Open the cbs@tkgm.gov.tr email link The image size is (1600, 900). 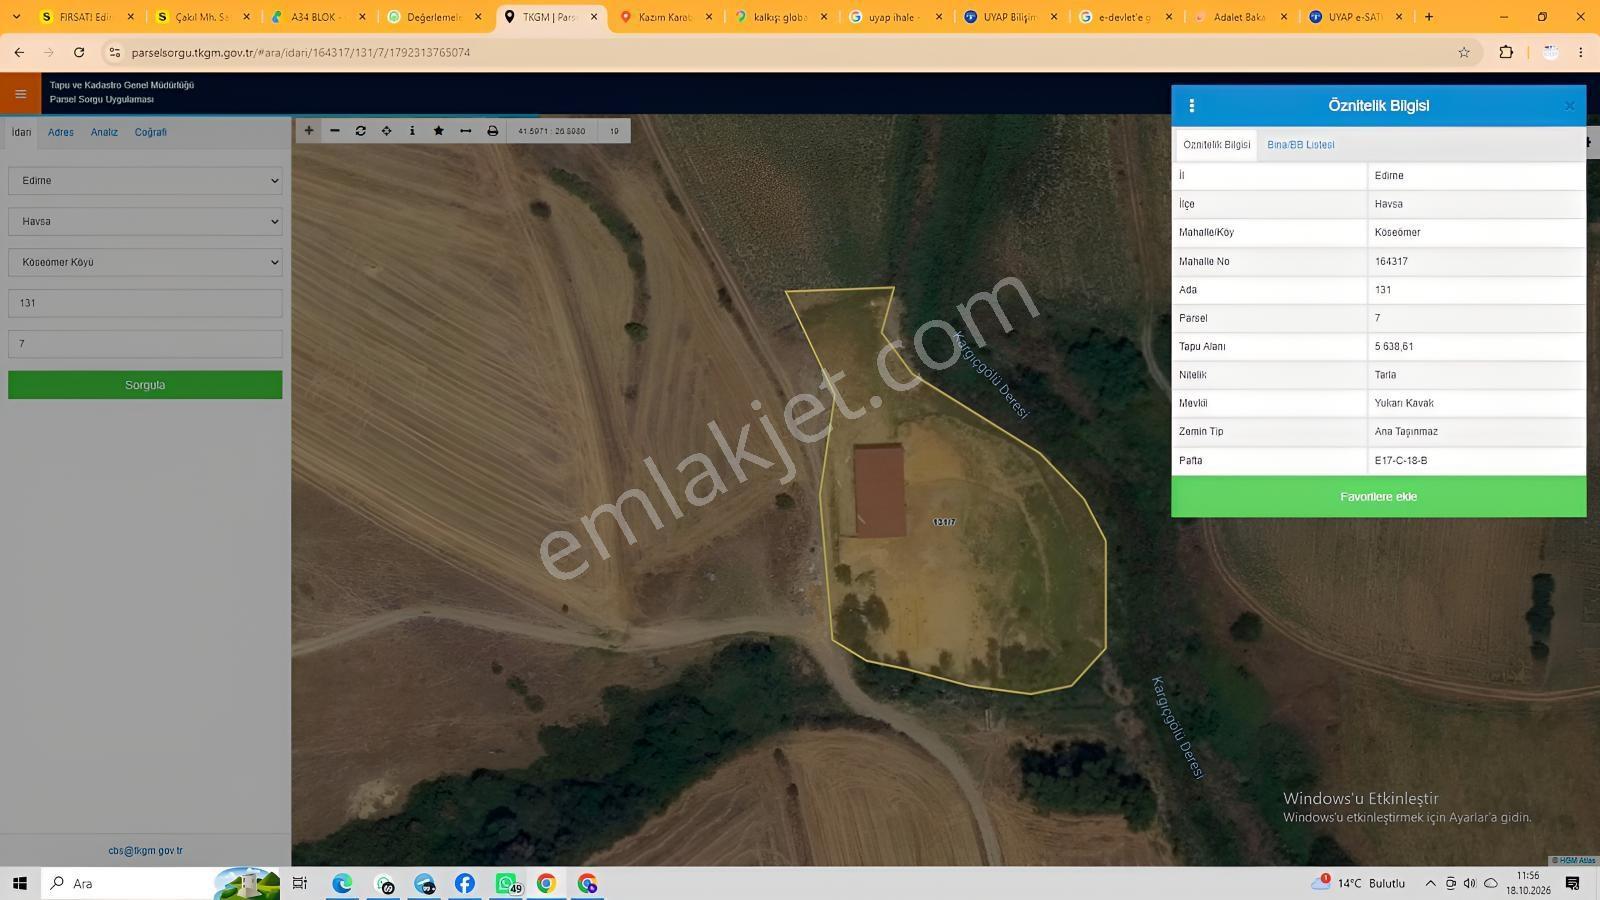tap(145, 851)
